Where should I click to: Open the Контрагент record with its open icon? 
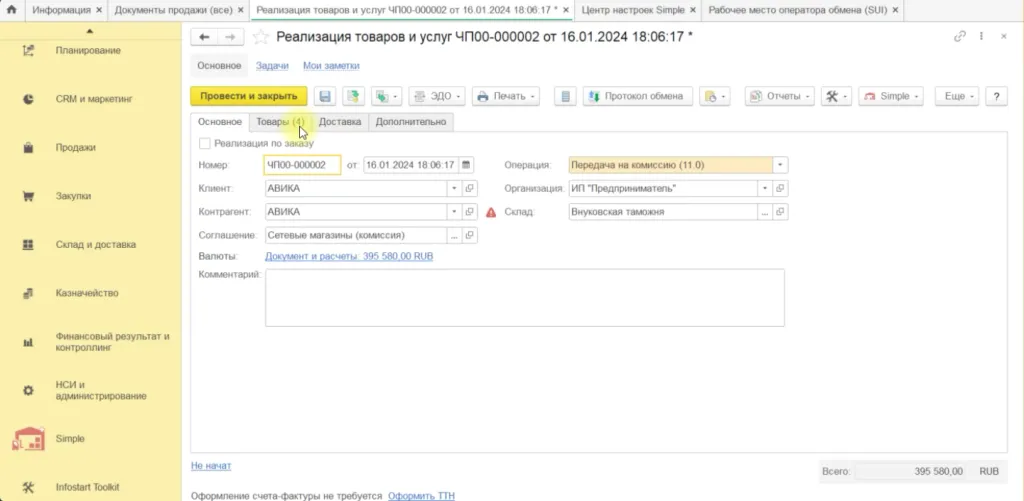pos(470,212)
